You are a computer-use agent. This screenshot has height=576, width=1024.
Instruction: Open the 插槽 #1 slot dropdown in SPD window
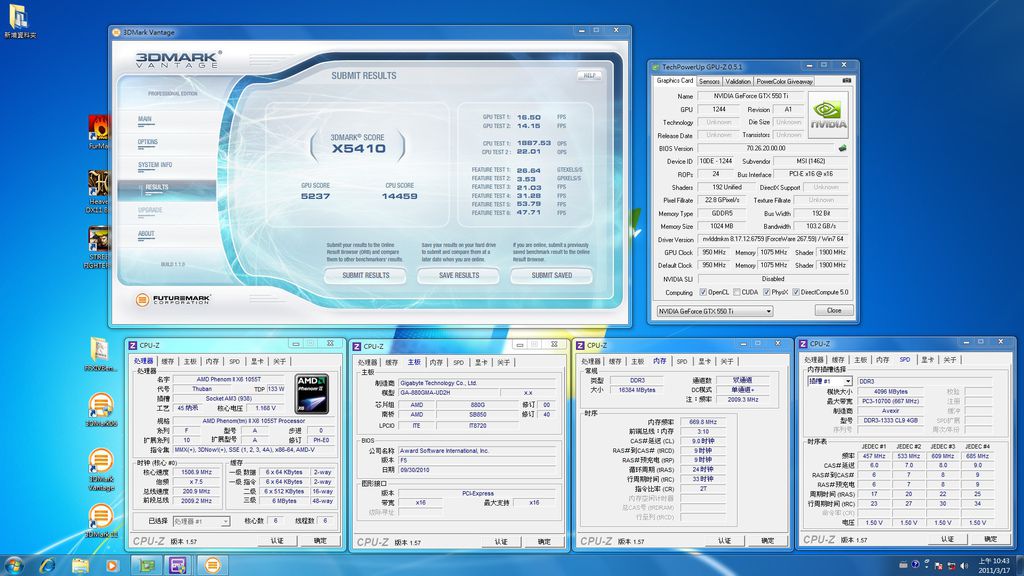click(829, 381)
